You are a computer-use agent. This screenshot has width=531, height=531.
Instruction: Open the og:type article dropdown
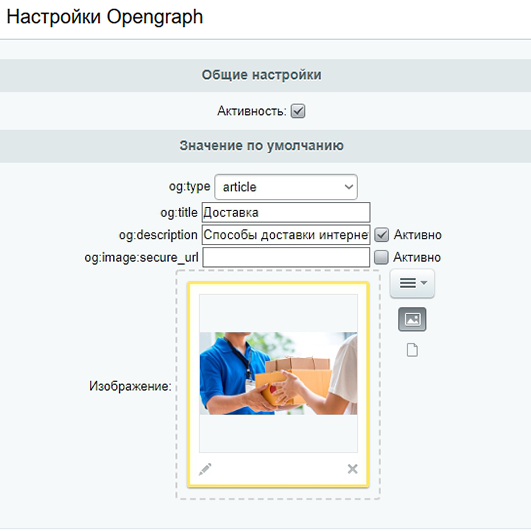pos(286,187)
